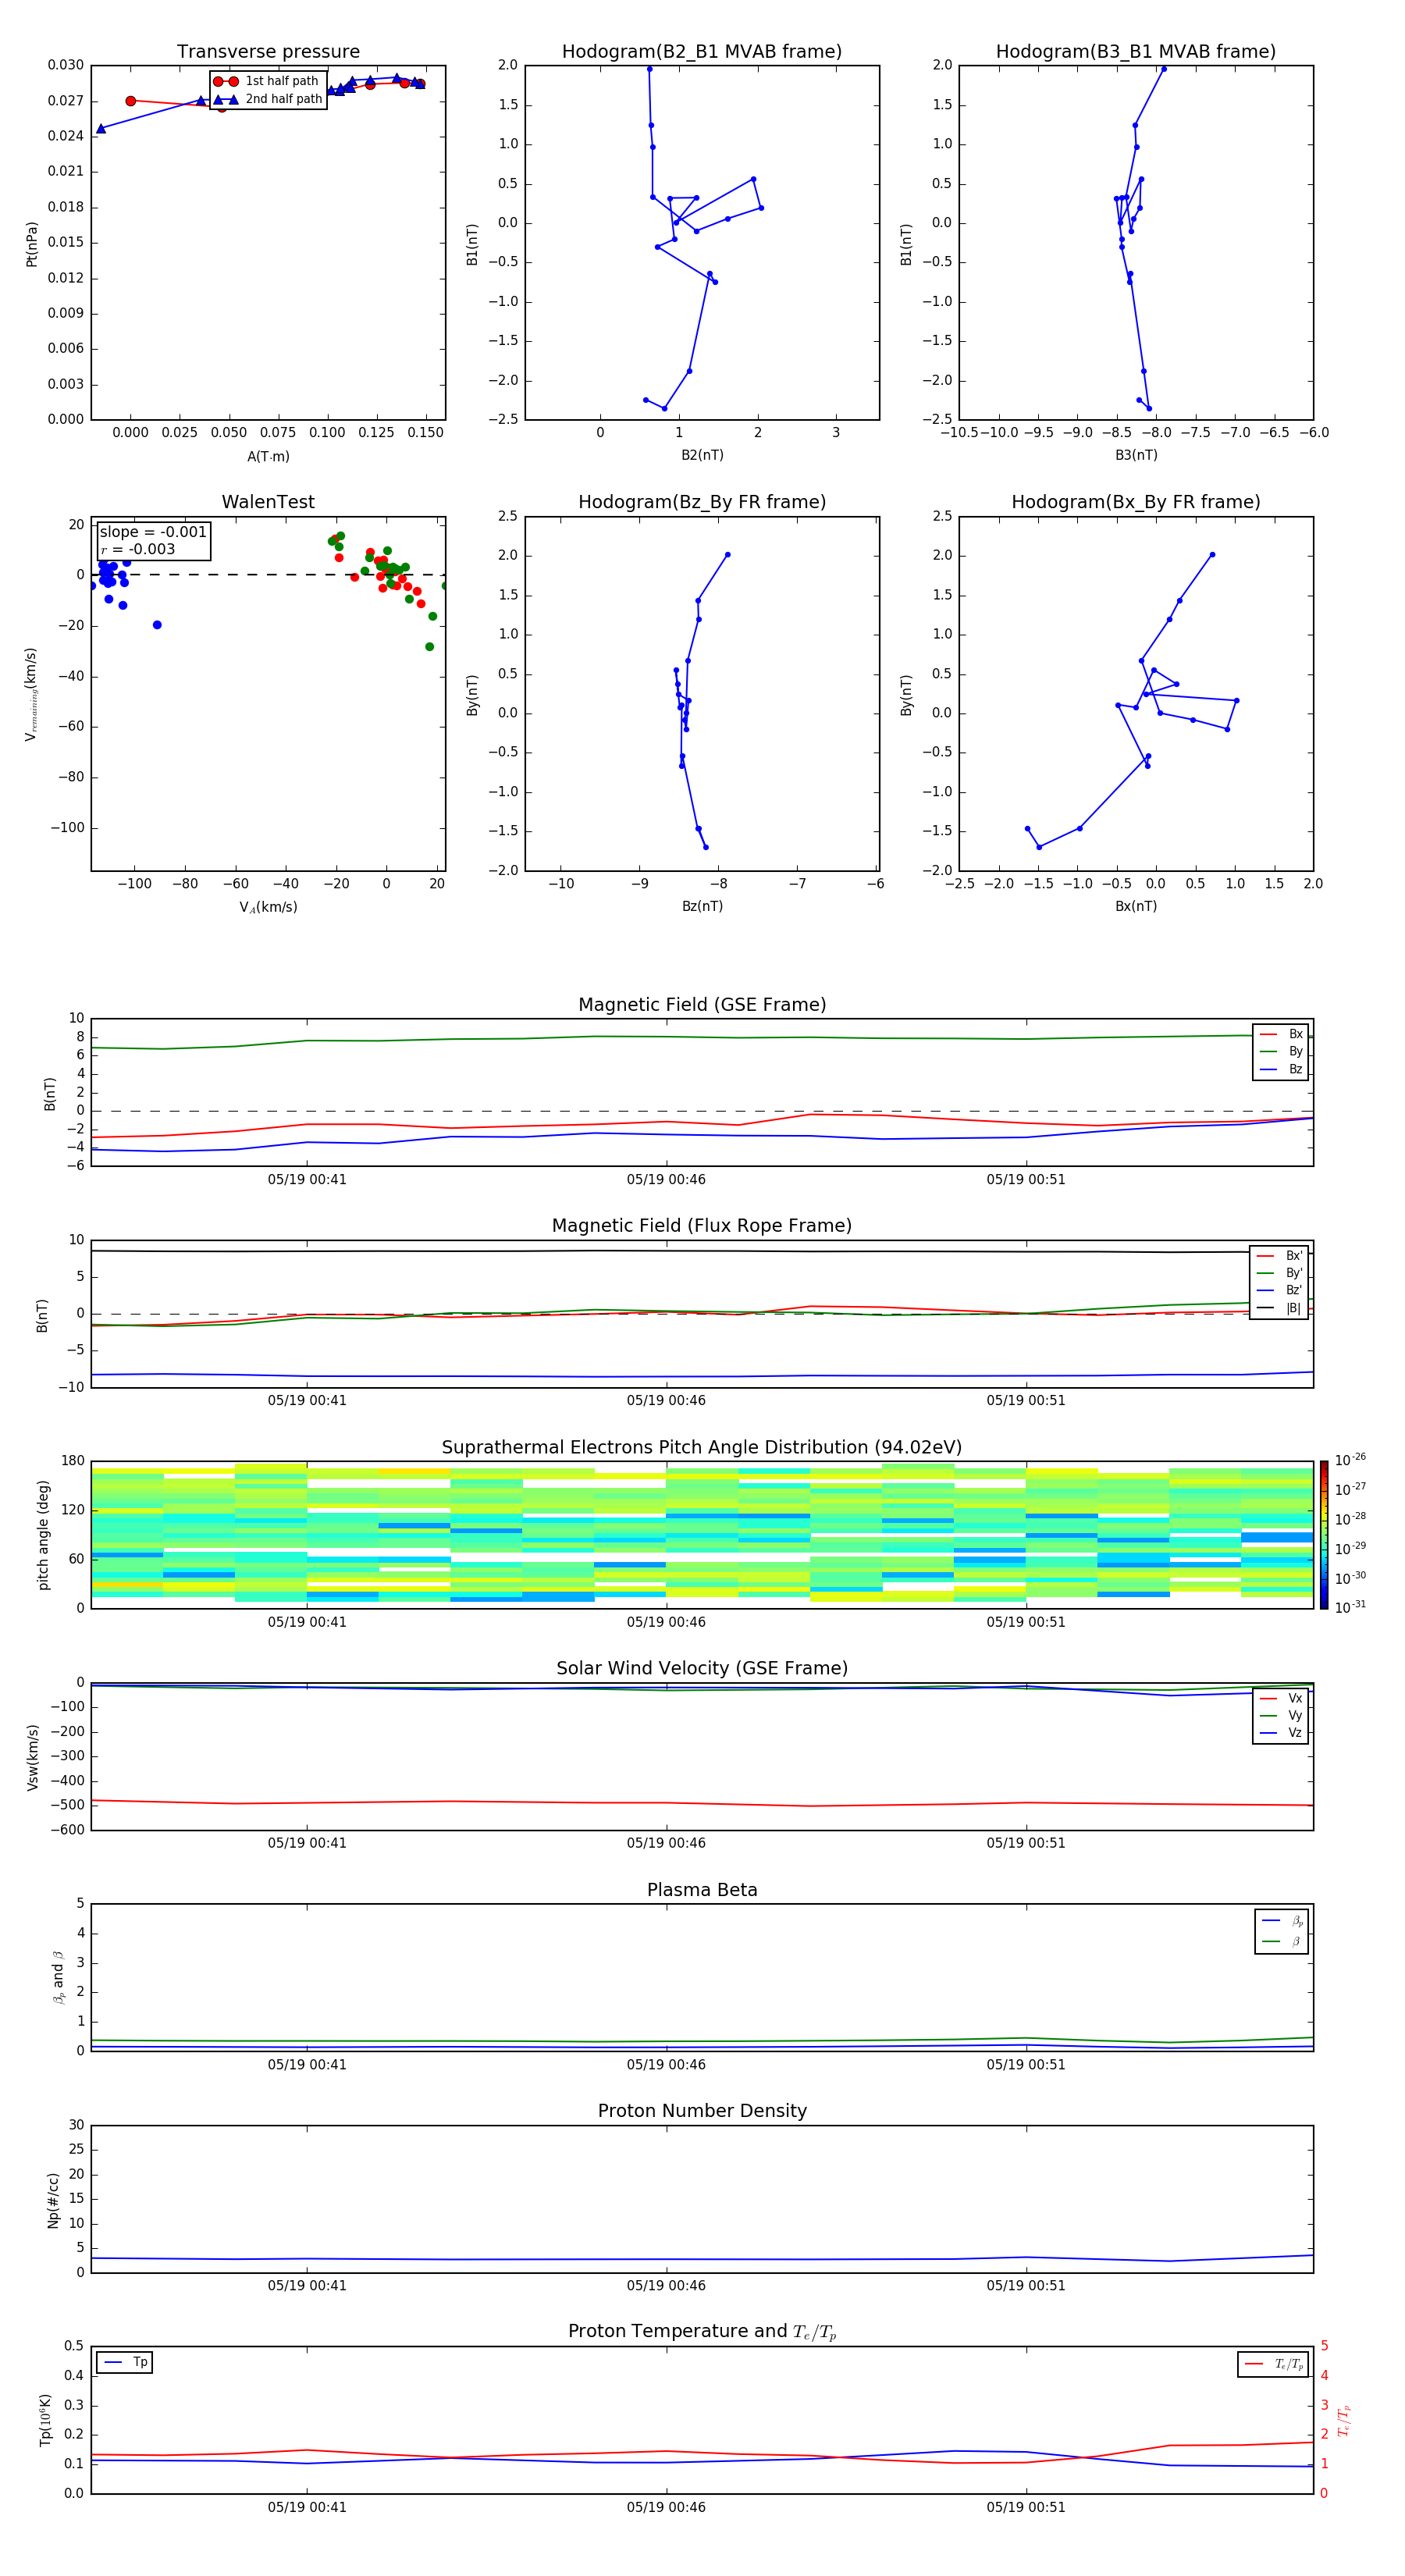Click 'Hodogram(B2_B1 MVAB frame)' title
Image resolution: width=1405 pixels, height=2576 pixels.
[x=702, y=52]
